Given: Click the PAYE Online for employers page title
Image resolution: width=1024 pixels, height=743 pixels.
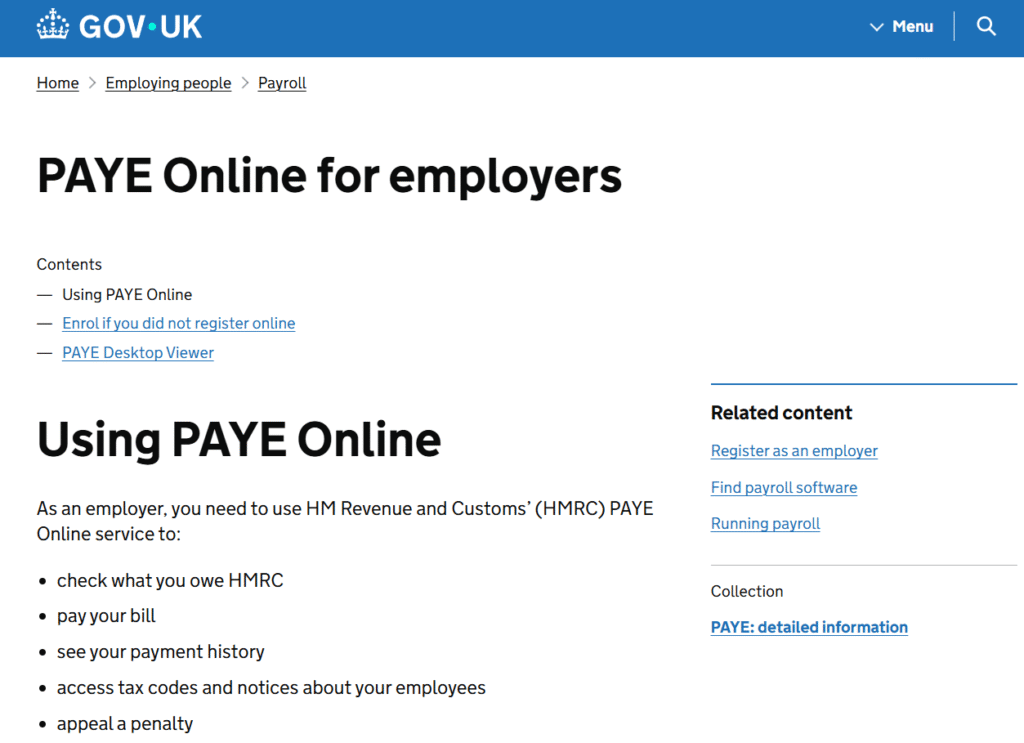Looking at the screenshot, I should click(x=328, y=176).
